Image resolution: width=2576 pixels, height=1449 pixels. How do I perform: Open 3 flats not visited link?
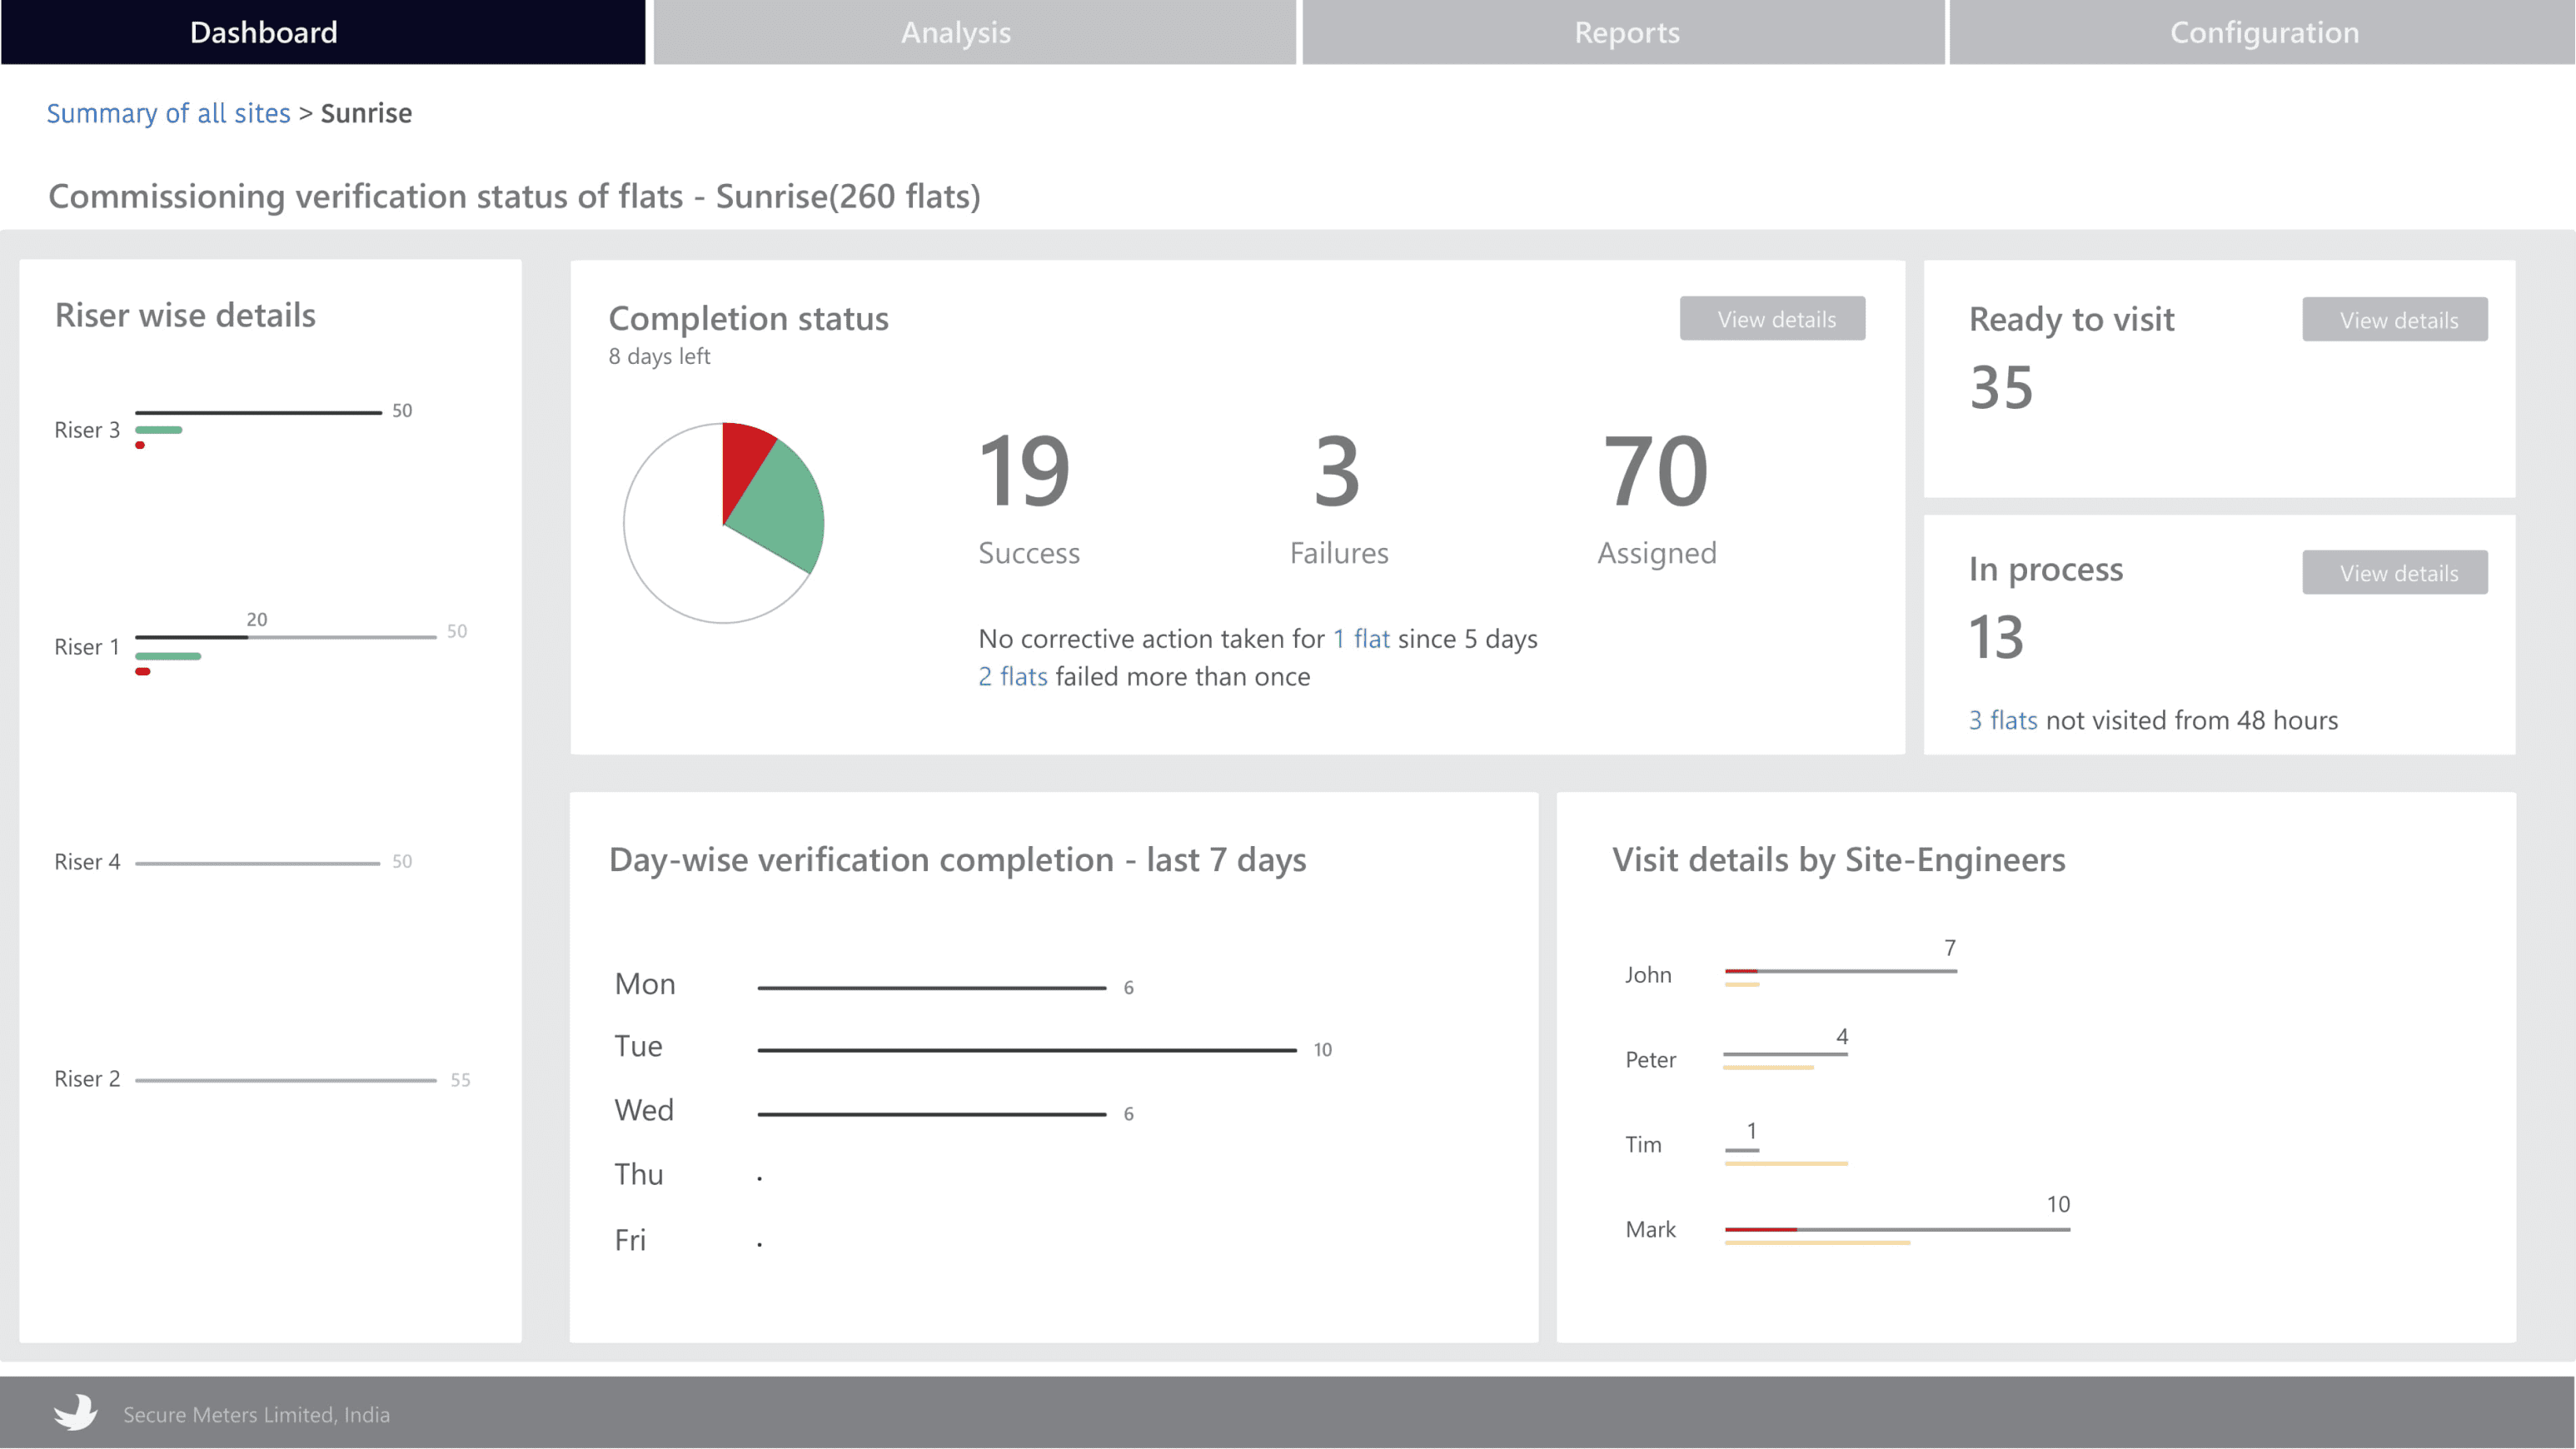pyautogui.click(x=2003, y=720)
